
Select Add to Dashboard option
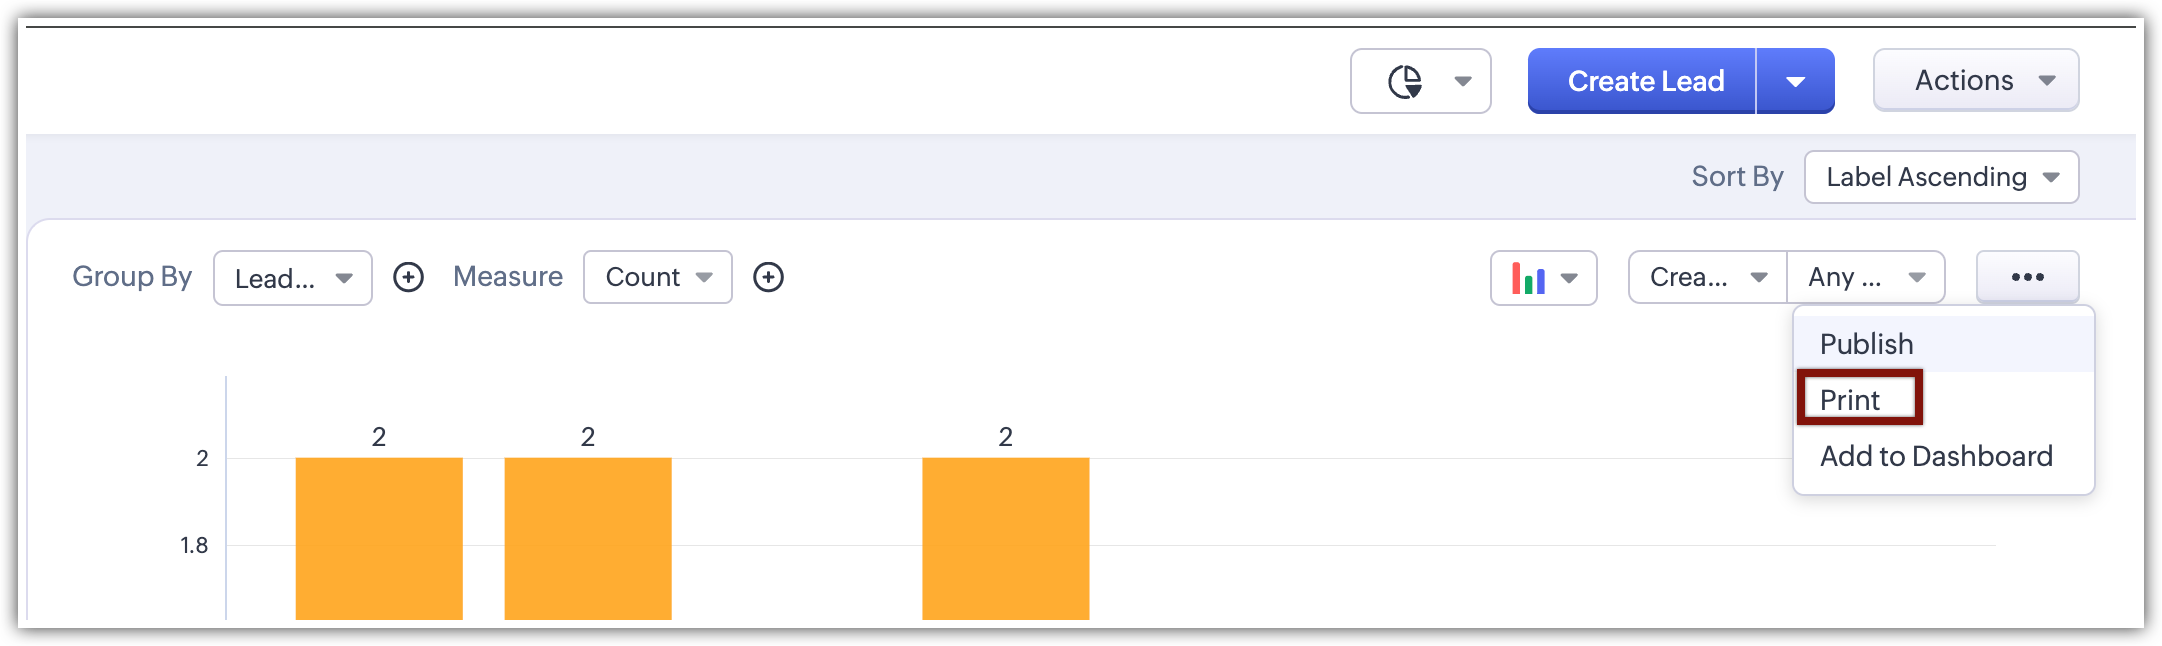[x=1936, y=456]
